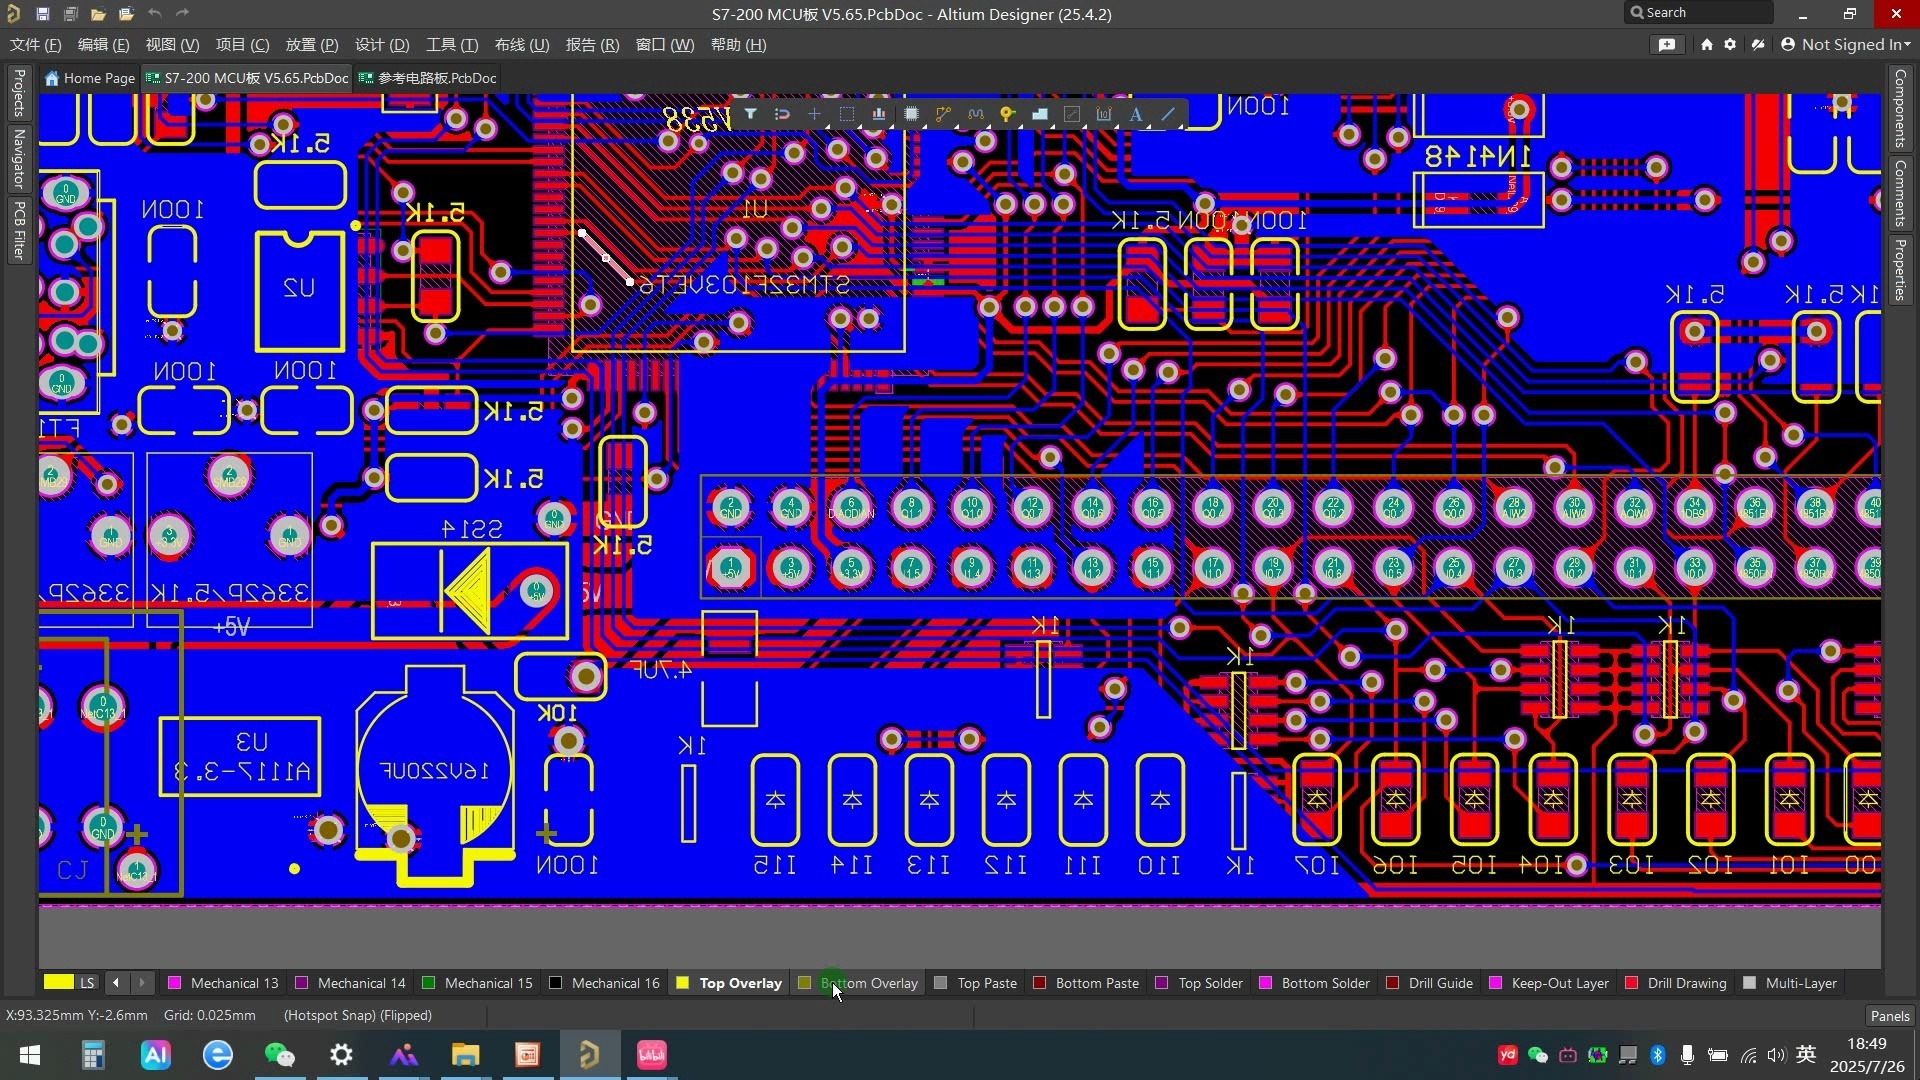Open the LS layer set selector
Screen dimensions: 1920x1080
88,984
